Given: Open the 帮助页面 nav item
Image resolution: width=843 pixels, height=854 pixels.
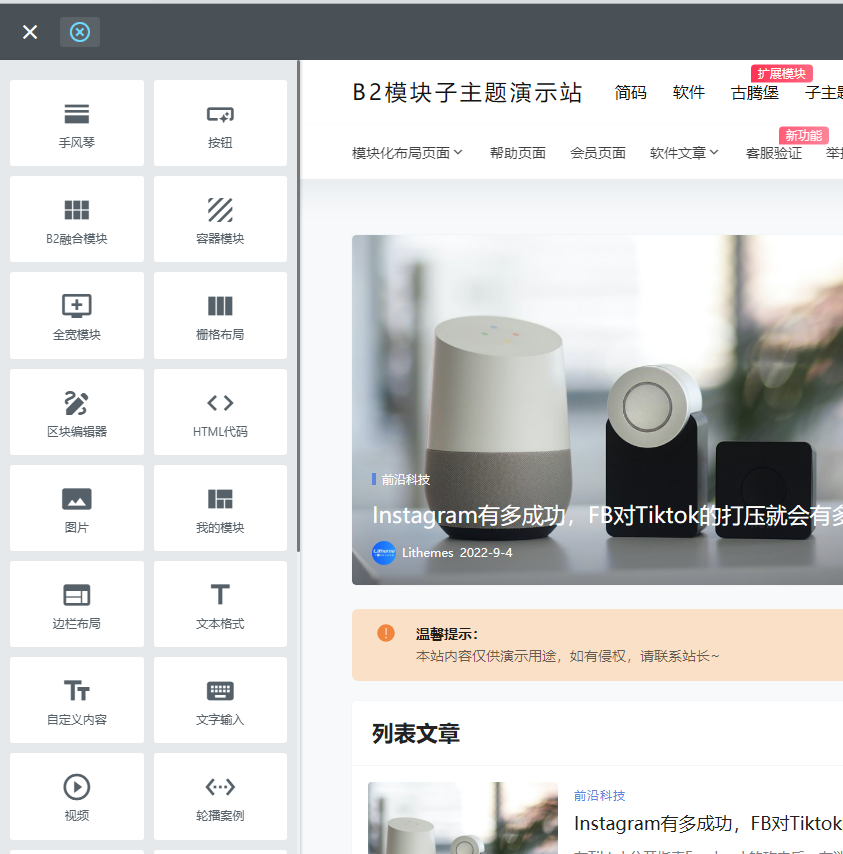Looking at the screenshot, I should 518,153.
